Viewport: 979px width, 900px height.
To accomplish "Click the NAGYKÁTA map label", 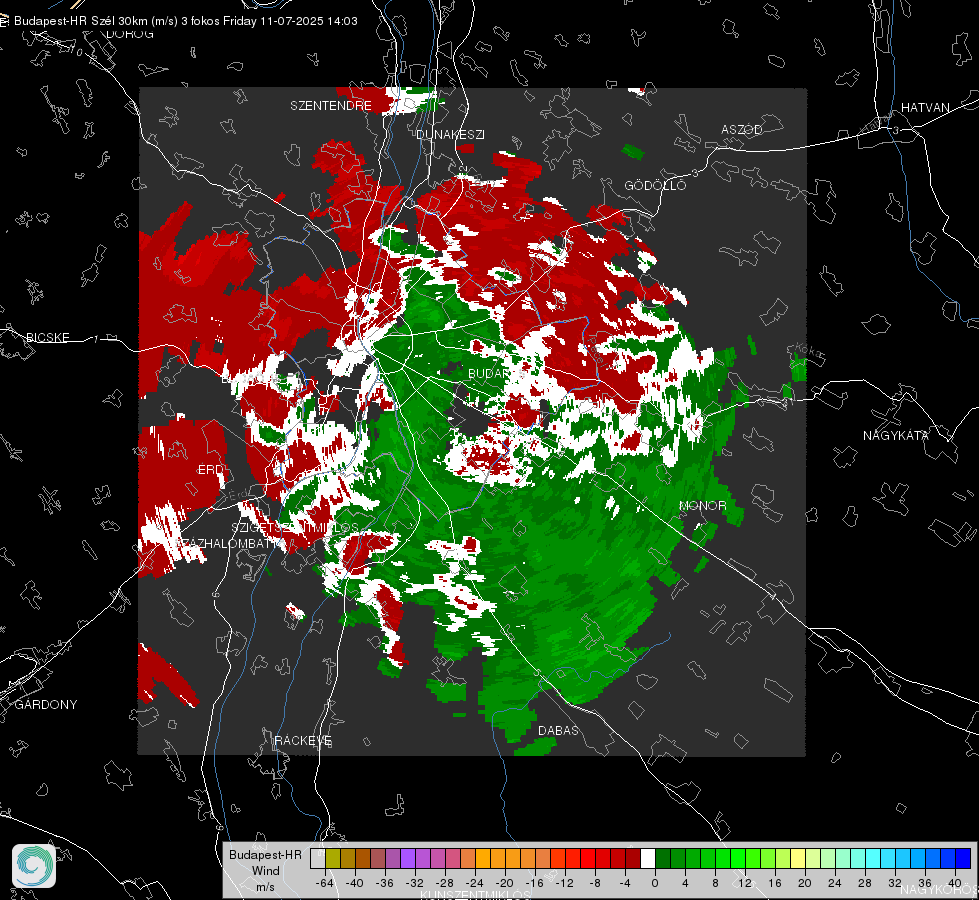I will [x=896, y=435].
